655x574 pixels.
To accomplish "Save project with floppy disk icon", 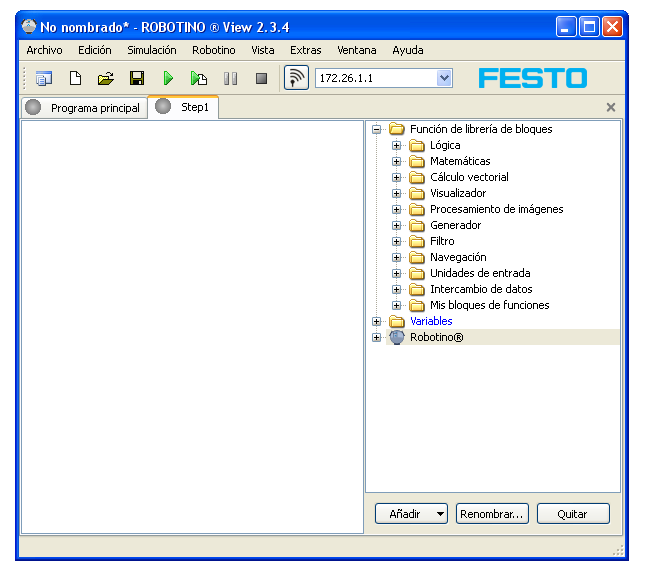I will [x=137, y=78].
